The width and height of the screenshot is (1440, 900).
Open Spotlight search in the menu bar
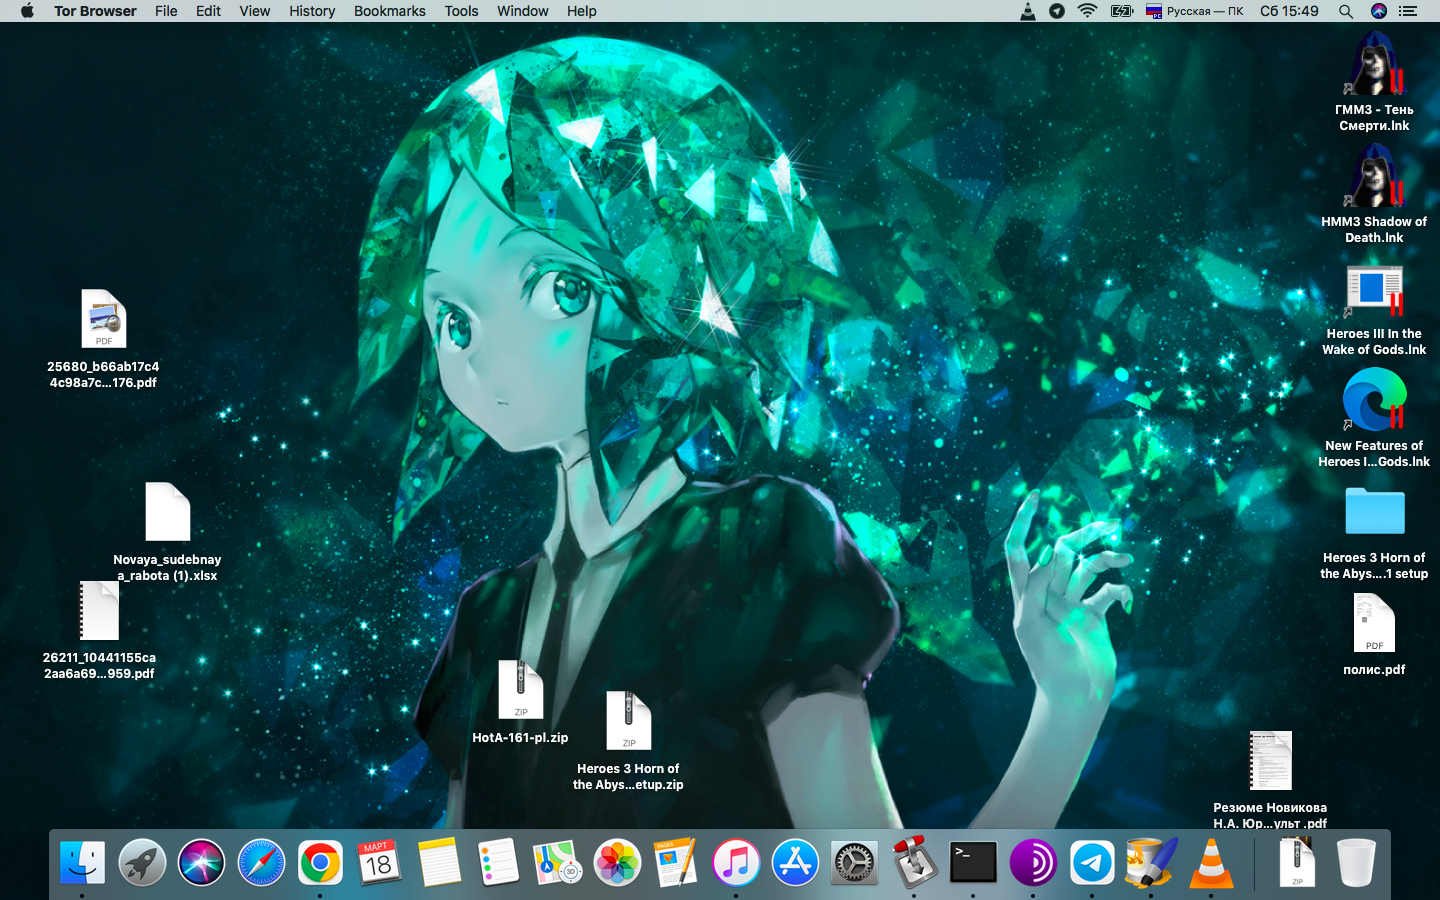point(1346,11)
